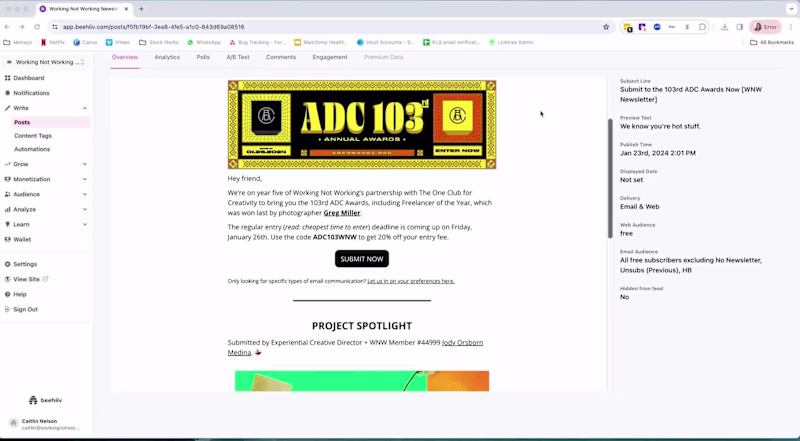Viewport: 800px width, 441px height.
Task: Go back in browser history
Action: pos(7,27)
